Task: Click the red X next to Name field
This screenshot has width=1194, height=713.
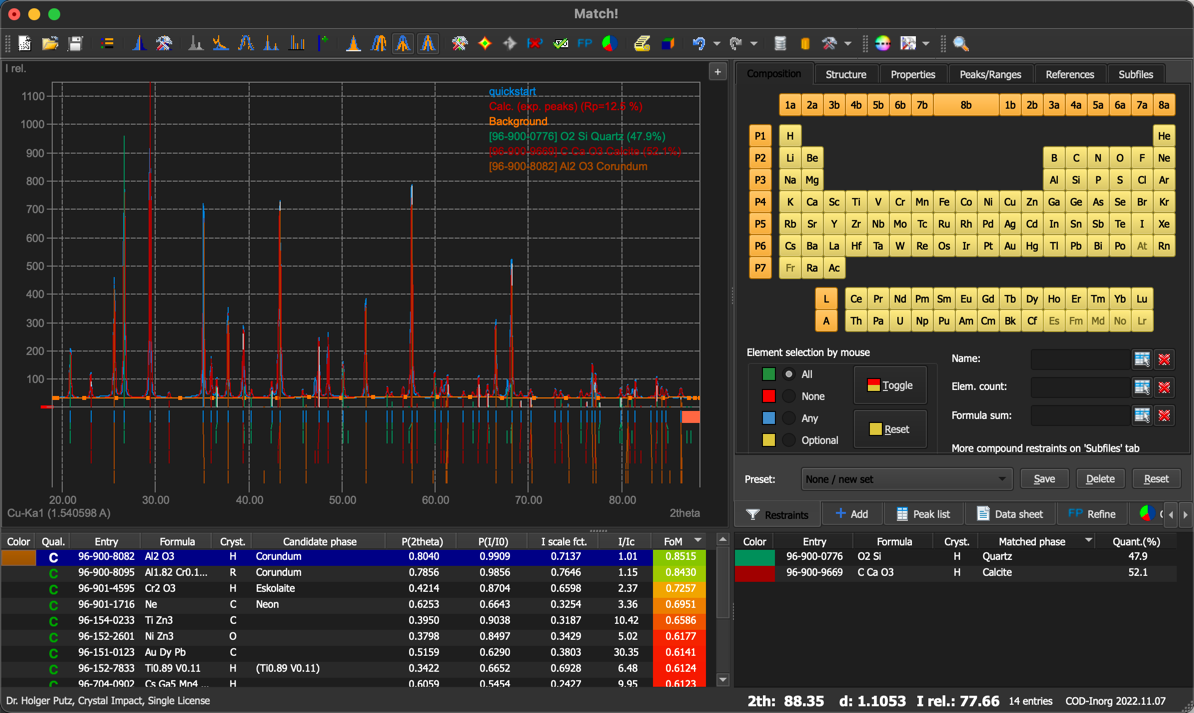Action: [x=1164, y=359]
